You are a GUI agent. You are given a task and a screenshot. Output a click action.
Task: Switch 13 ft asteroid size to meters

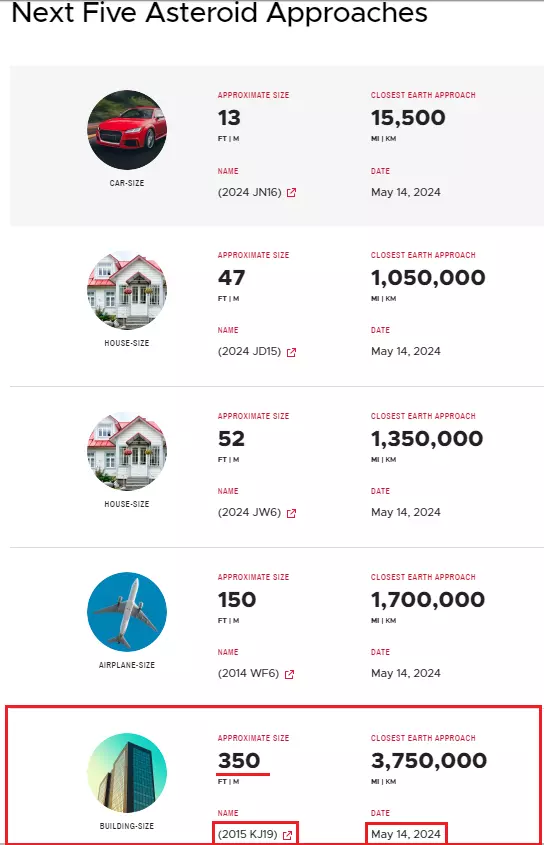pos(236,138)
